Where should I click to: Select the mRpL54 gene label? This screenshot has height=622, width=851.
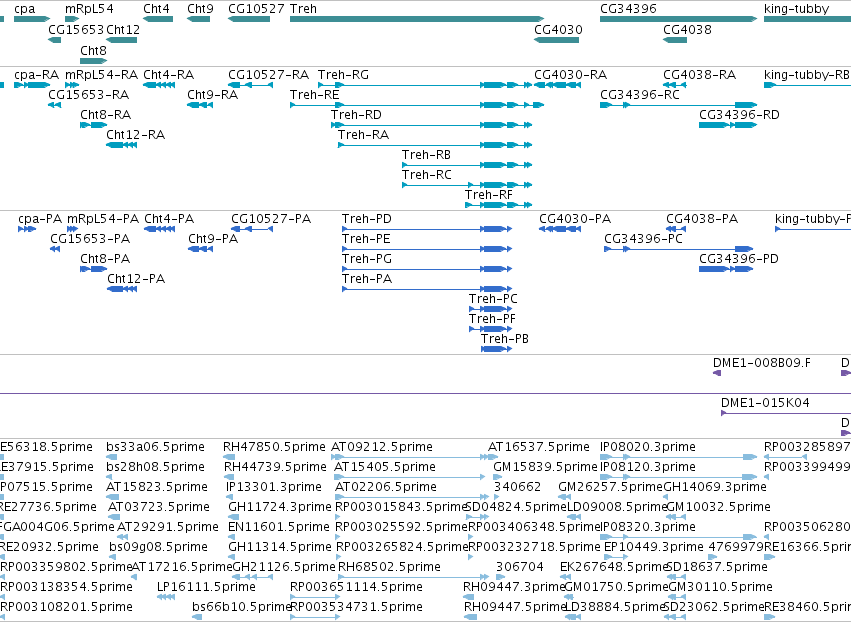coord(90,9)
